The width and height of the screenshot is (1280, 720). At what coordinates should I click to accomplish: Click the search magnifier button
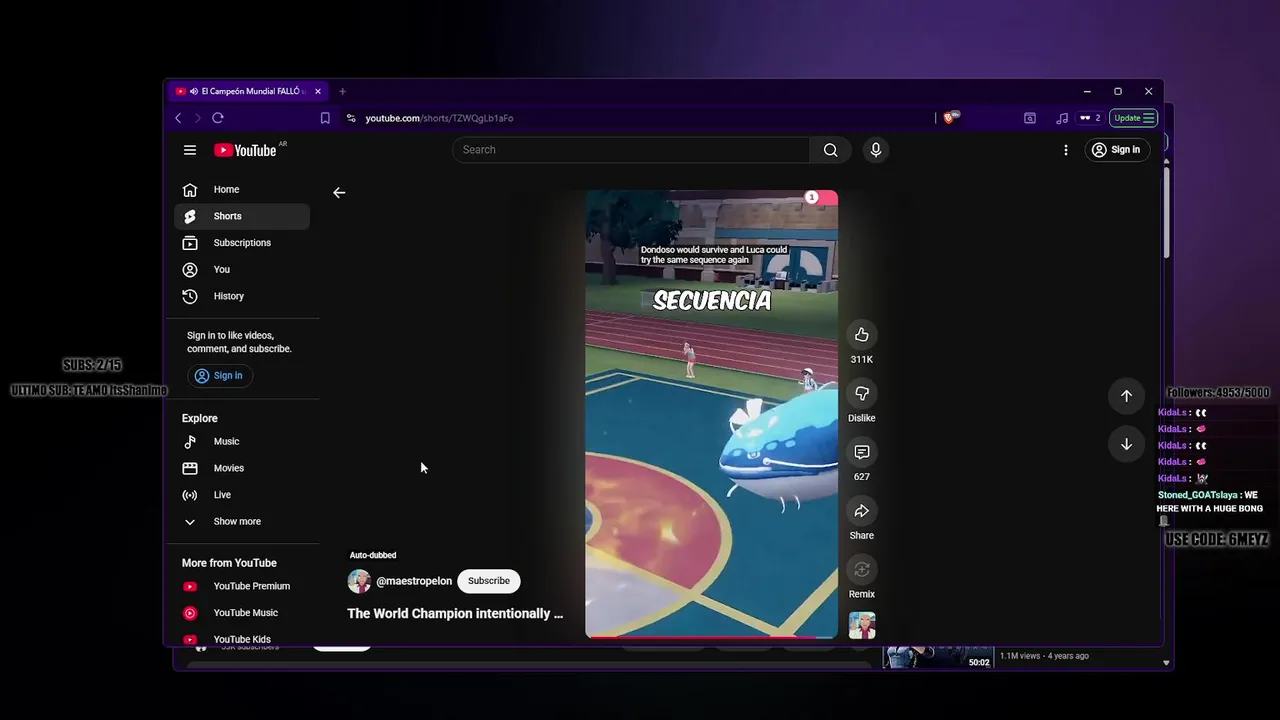(830, 150)
